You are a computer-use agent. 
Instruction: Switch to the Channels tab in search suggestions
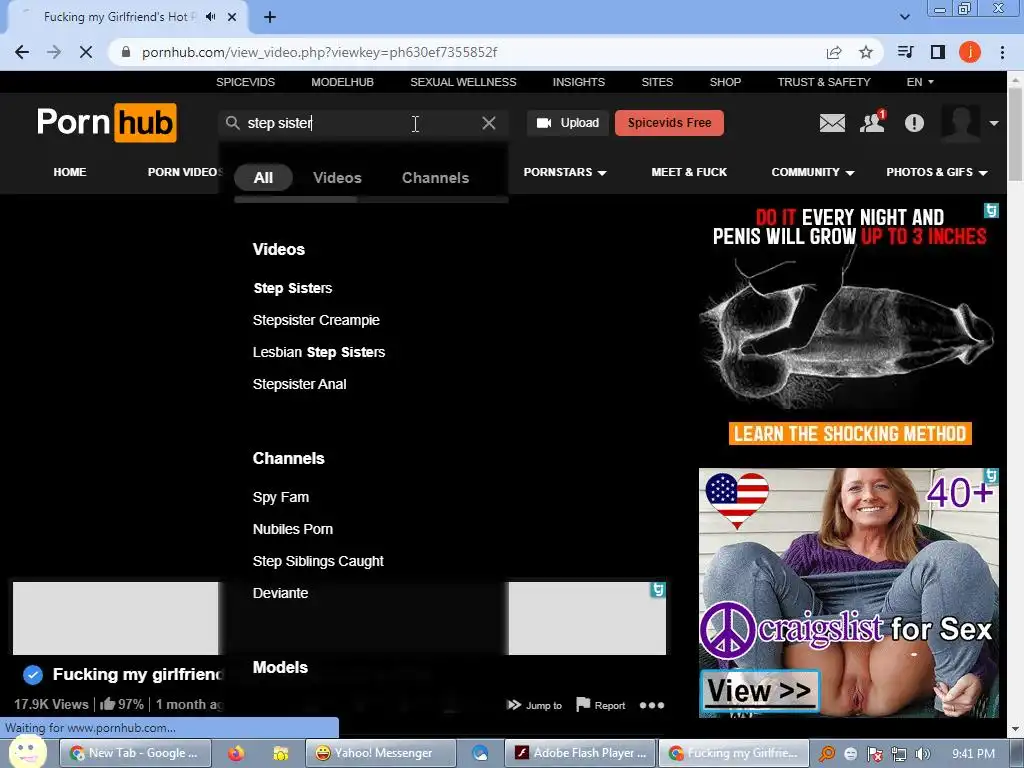click(436, 178)
